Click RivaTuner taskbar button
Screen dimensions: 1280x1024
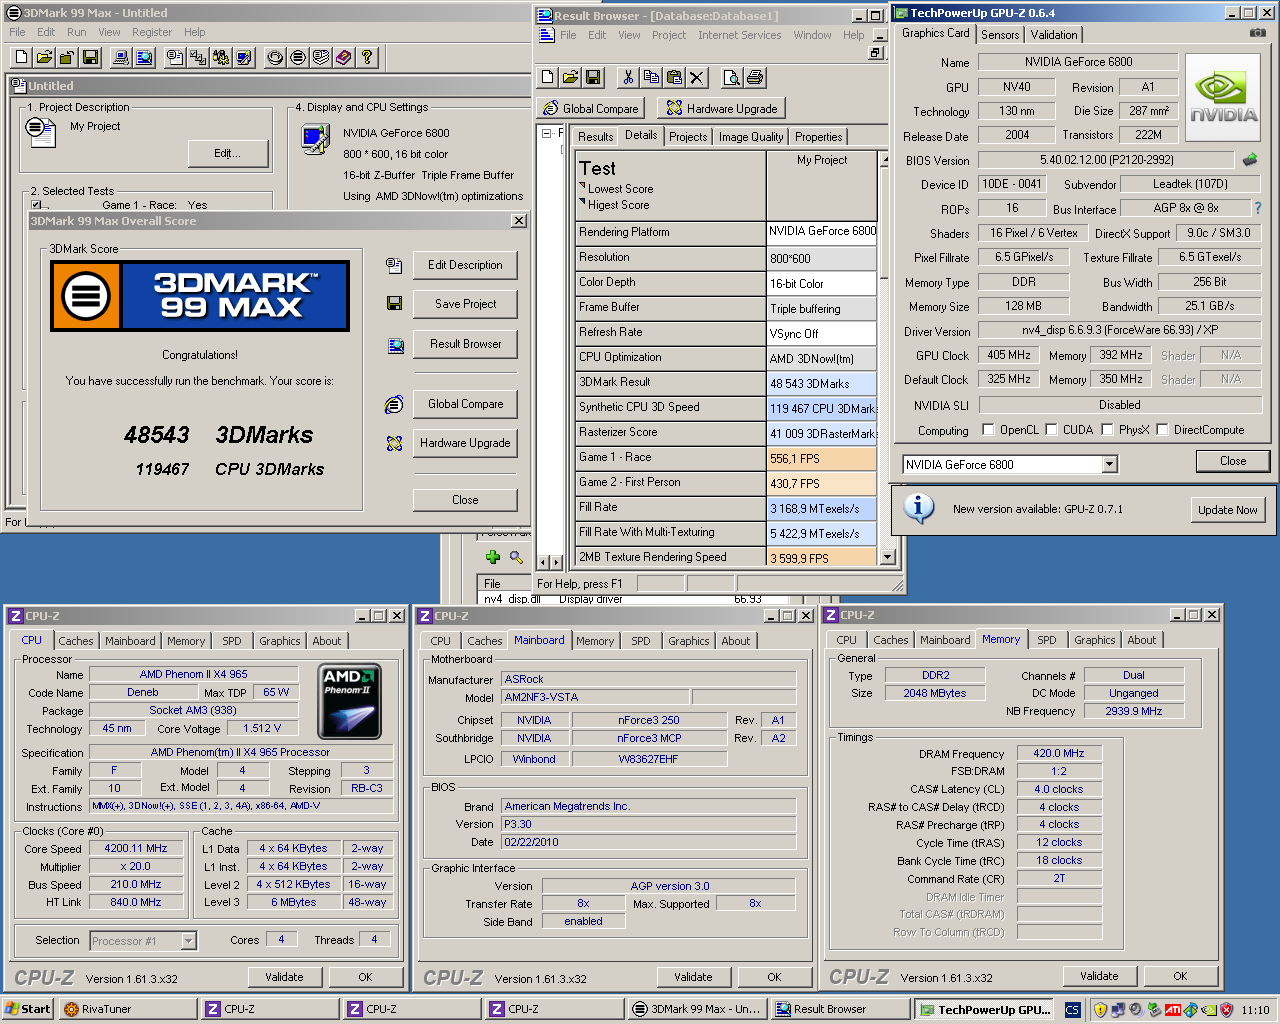click(128, 1009)
